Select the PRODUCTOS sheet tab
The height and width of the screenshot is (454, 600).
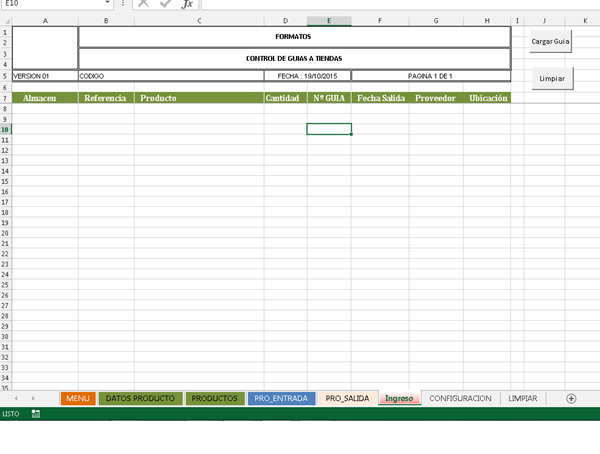(215, 398)
